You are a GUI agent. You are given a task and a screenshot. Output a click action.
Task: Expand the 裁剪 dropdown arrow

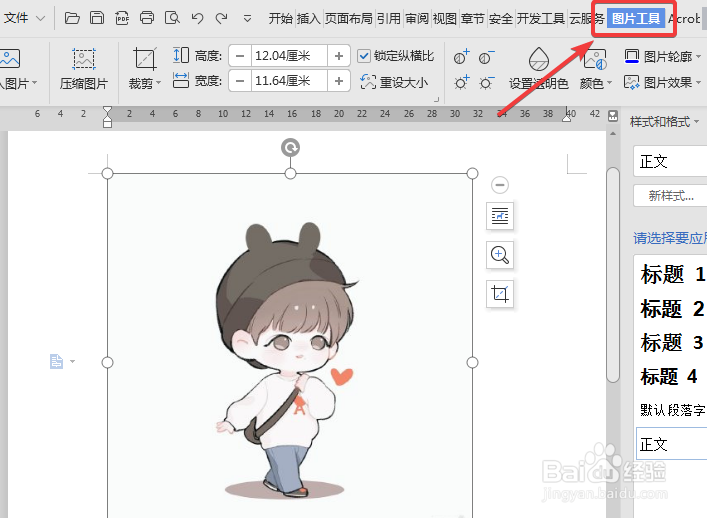coord(158,83)
